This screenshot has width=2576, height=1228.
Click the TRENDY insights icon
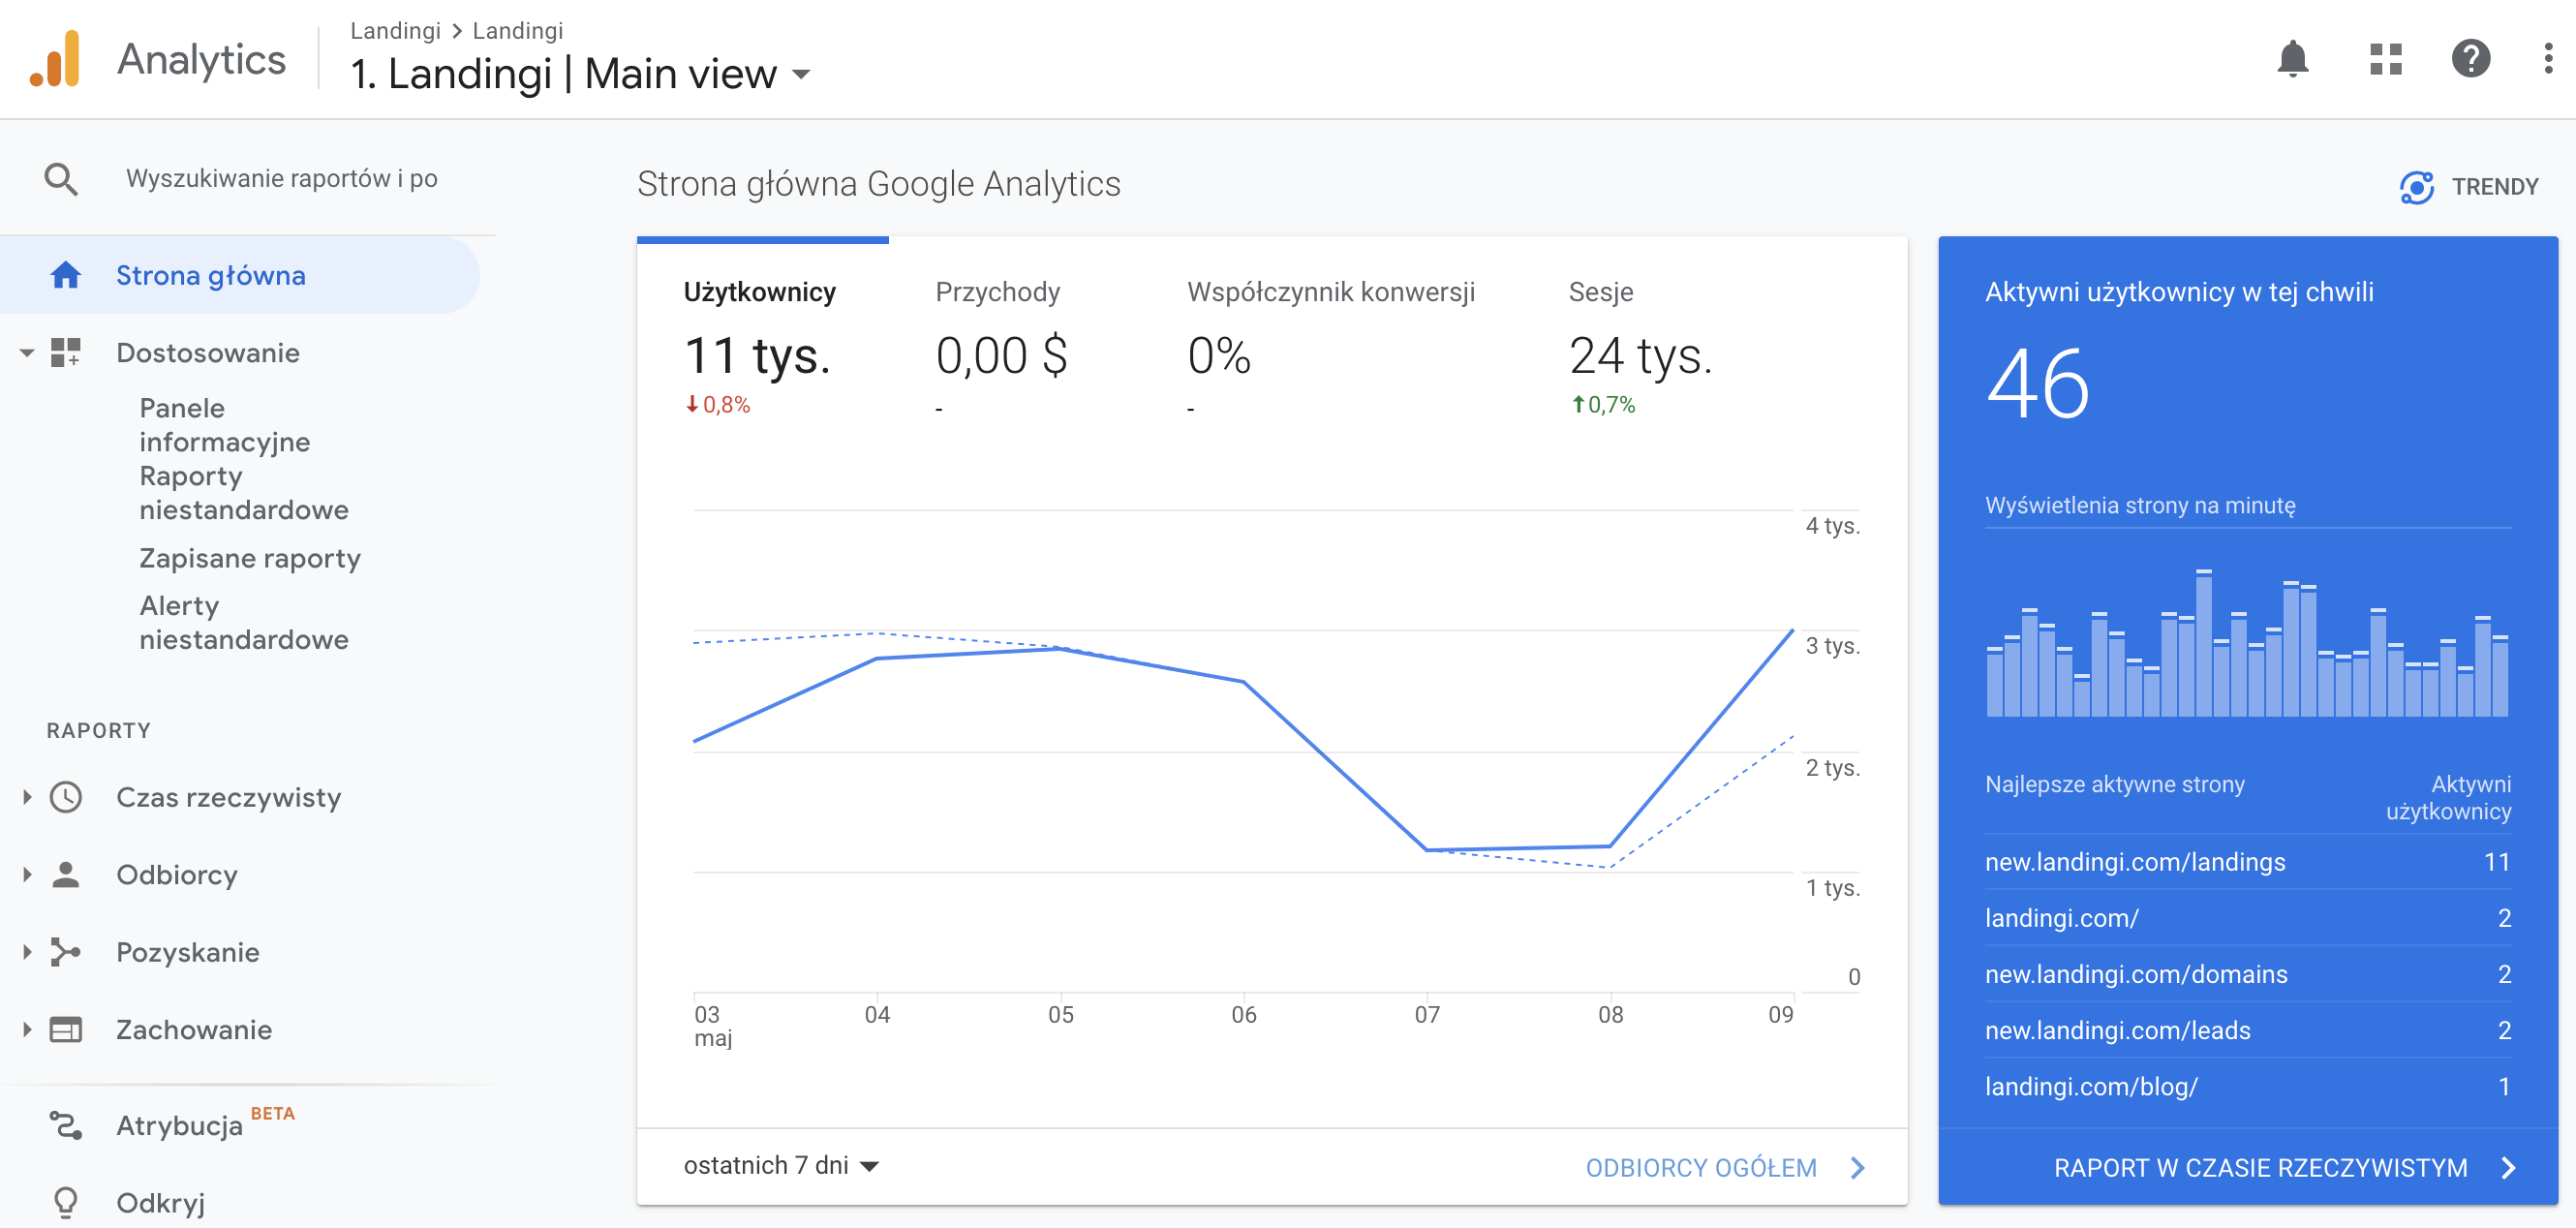tap(2416, 187)
